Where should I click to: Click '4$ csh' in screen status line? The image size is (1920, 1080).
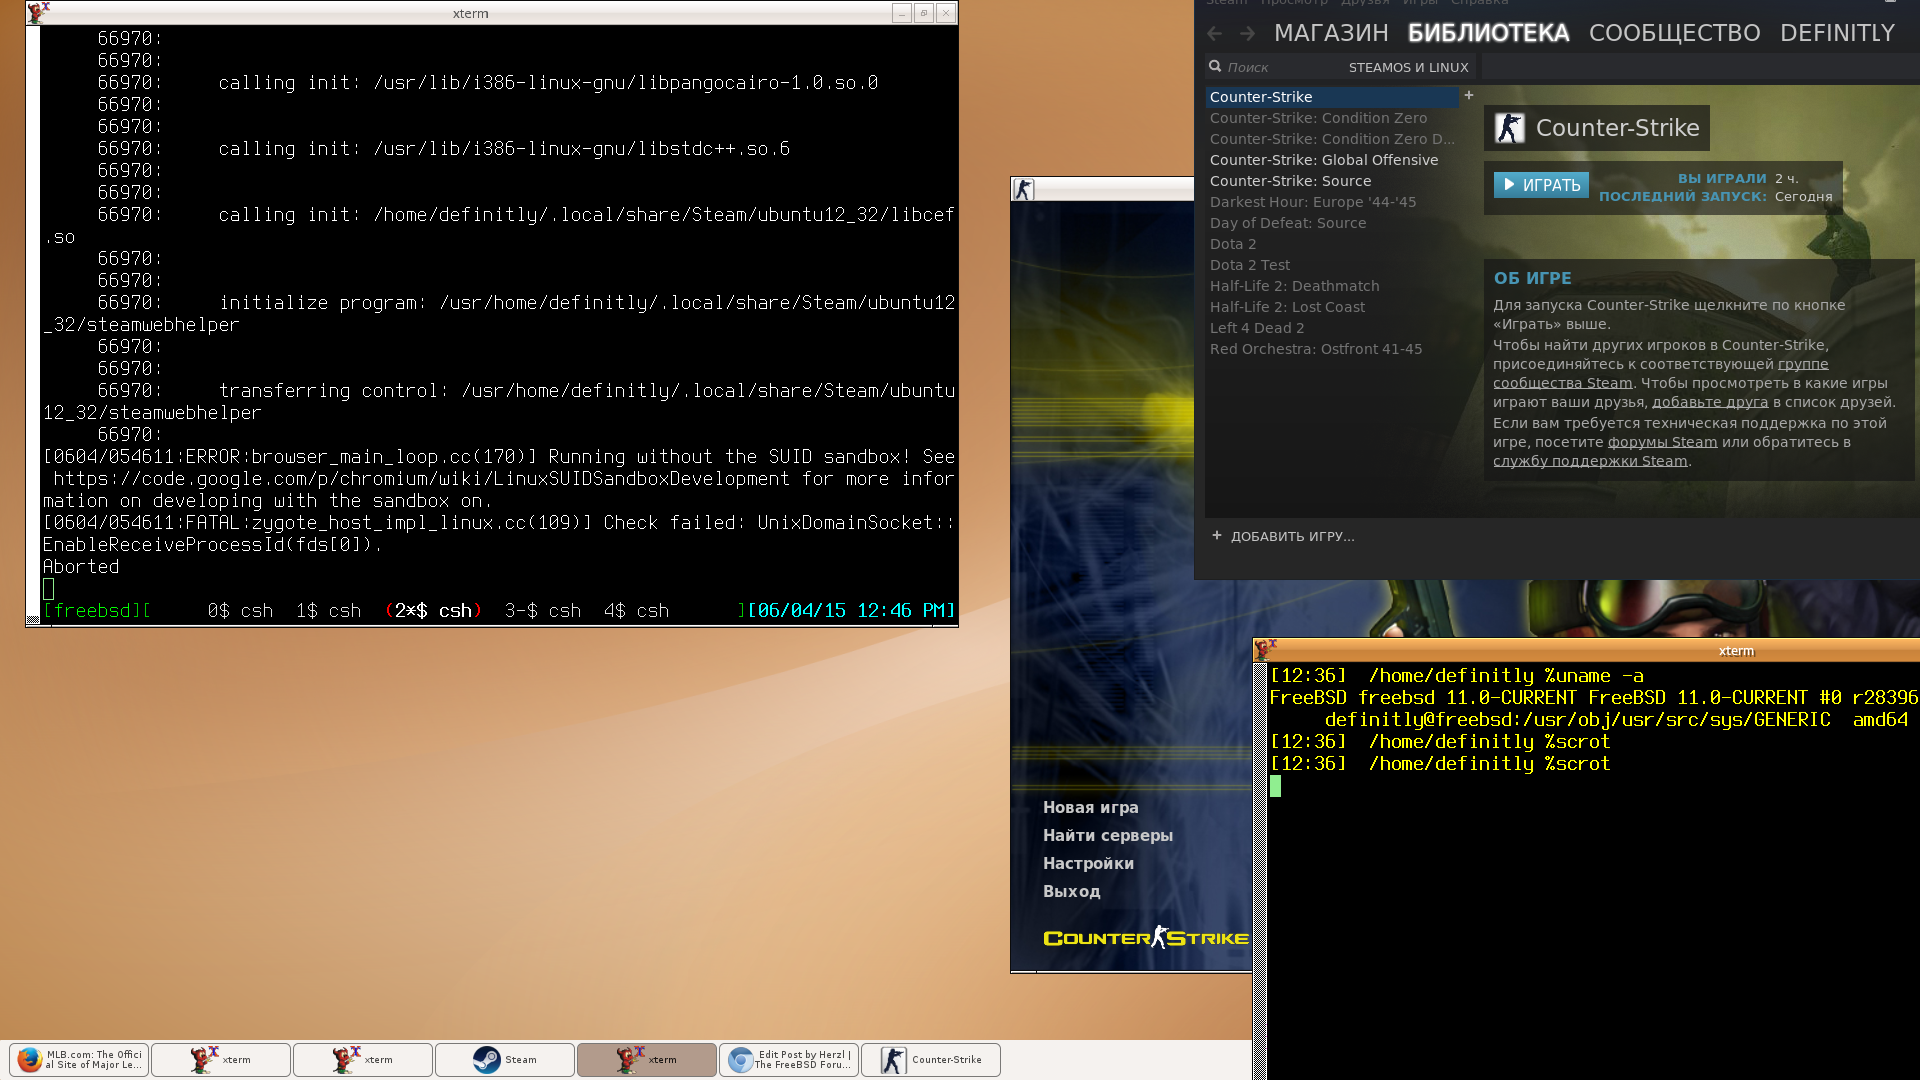point(636,611)
